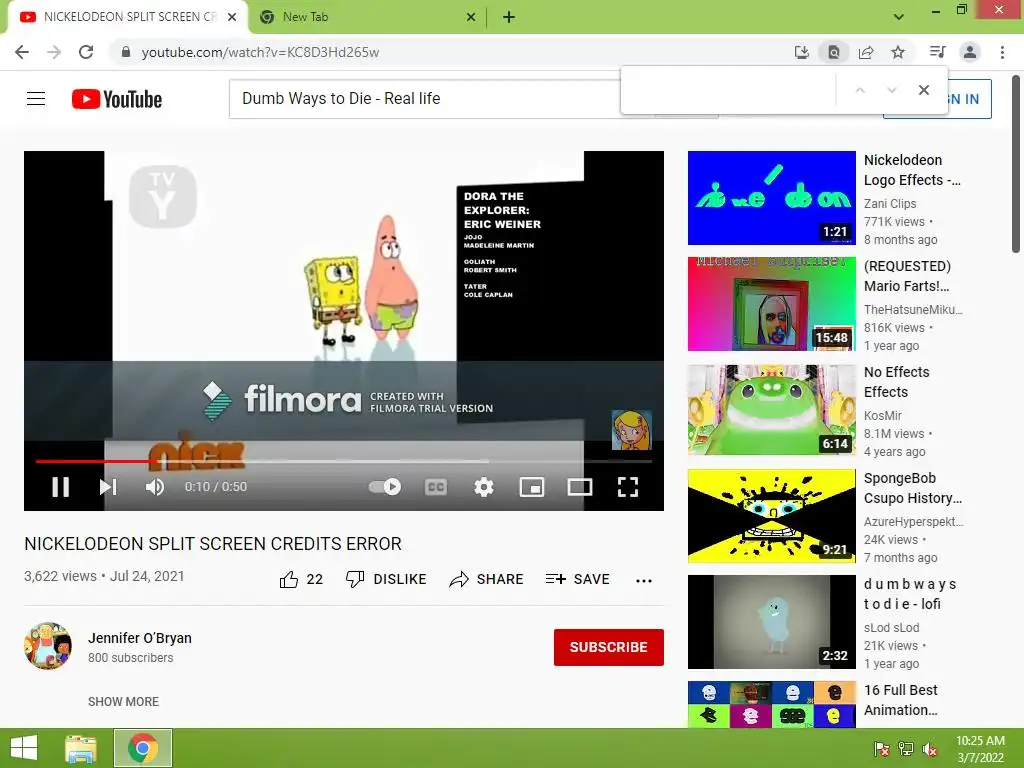1024x768 pixels.
Task: Enable miniplayer mode
Action: (x=532, y=487)
